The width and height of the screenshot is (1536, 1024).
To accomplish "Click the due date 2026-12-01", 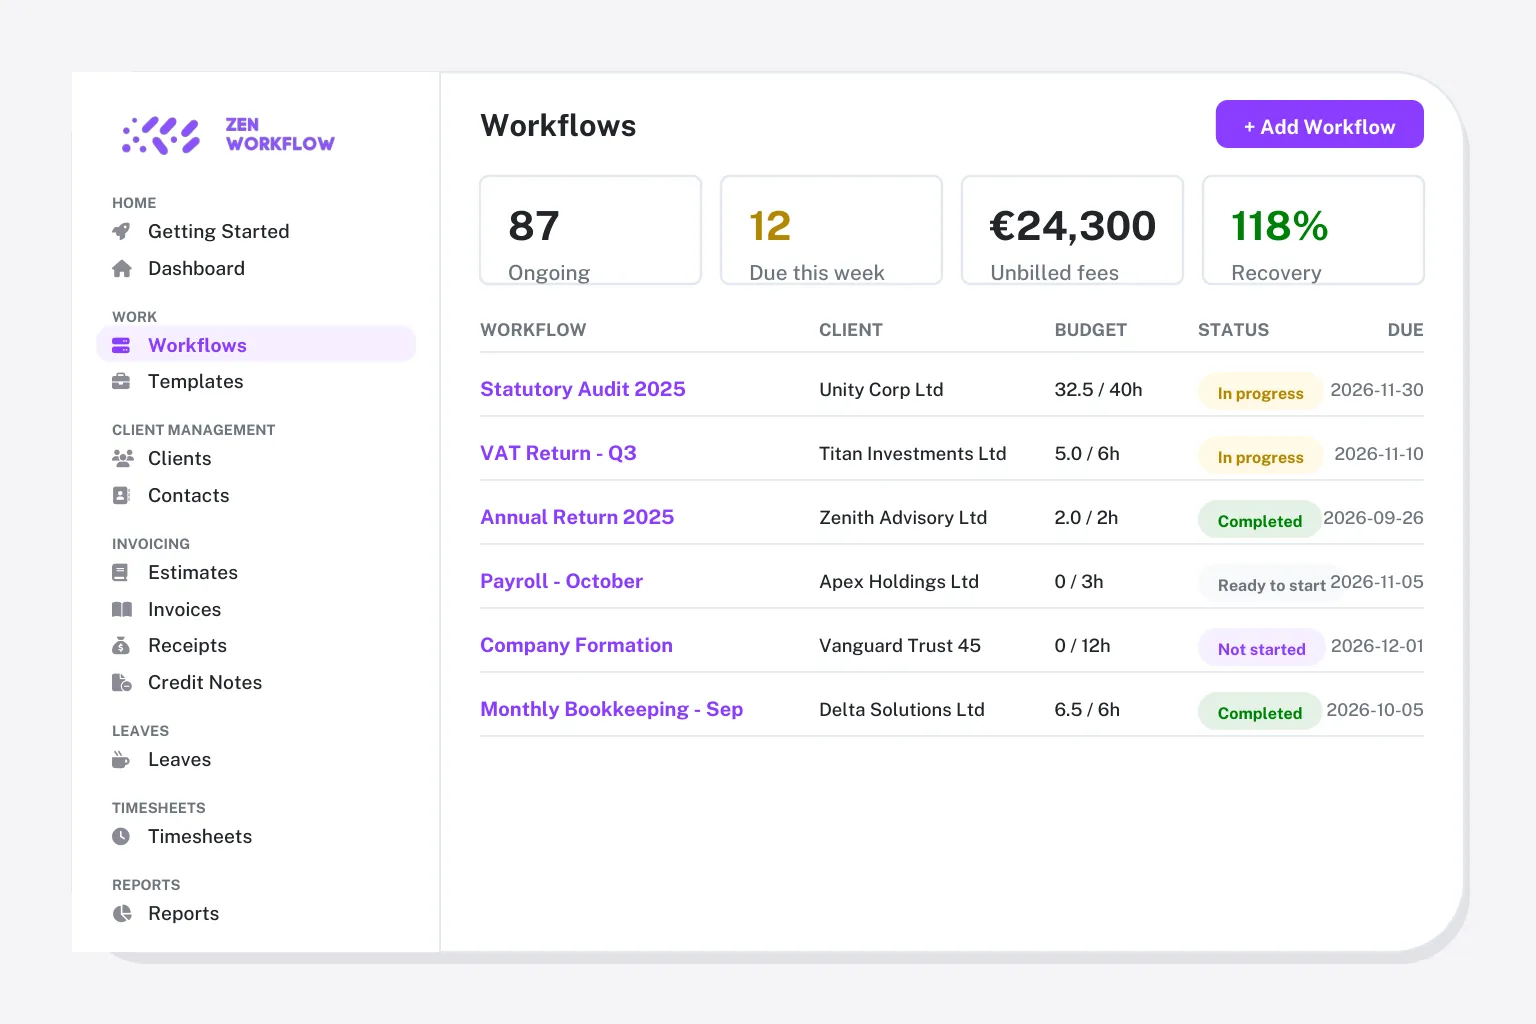I will 1377,646.
